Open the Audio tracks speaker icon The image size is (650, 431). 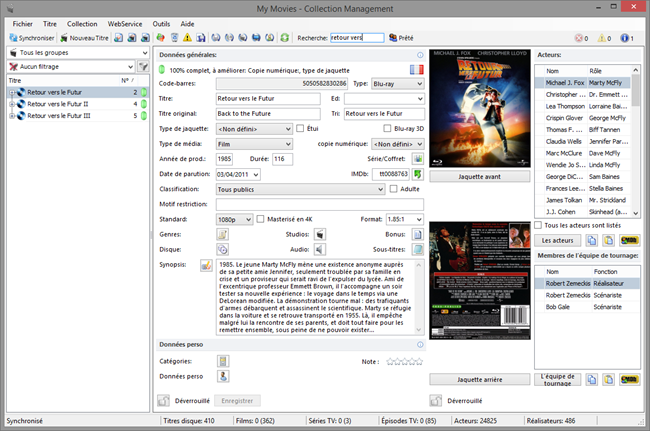coord(320,249)
